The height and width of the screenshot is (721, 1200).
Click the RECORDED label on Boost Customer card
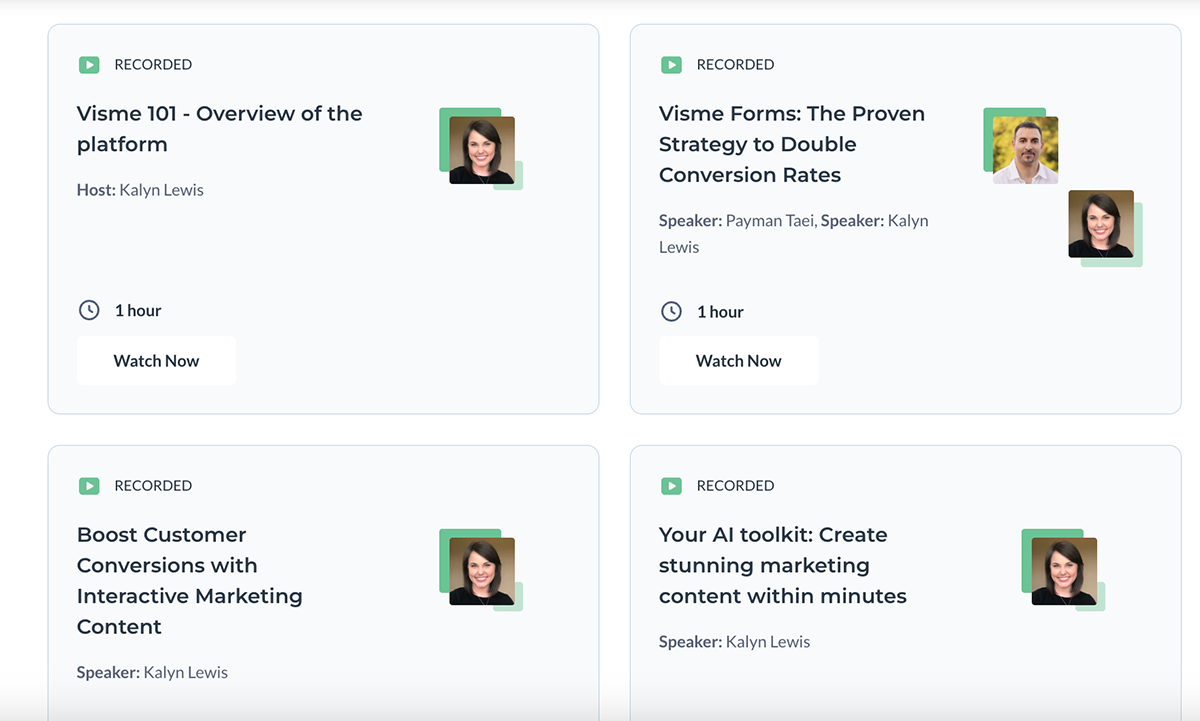pyautogui.click(x=156, y=485)
